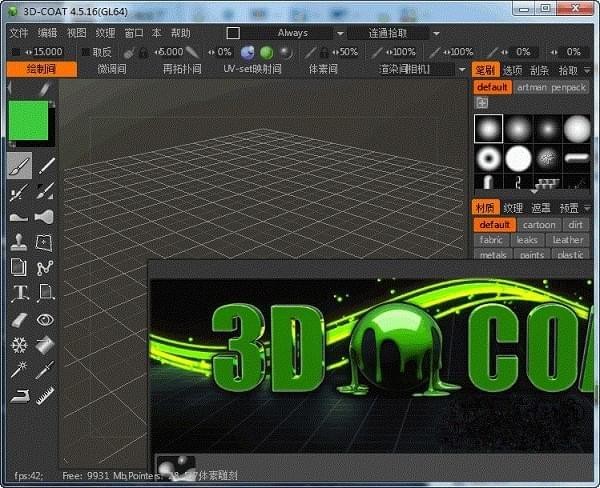Pick the snowflake freeze tool

20,345
